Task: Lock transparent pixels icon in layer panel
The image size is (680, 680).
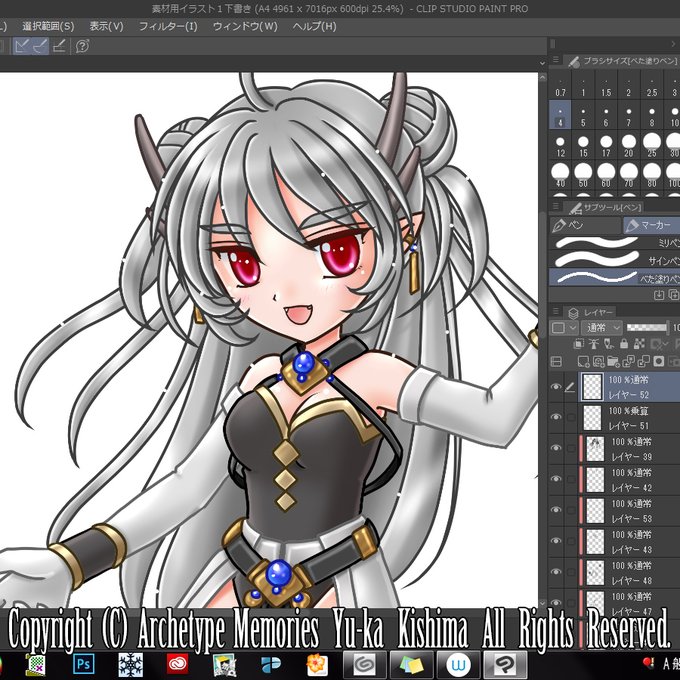Action: 639,344
